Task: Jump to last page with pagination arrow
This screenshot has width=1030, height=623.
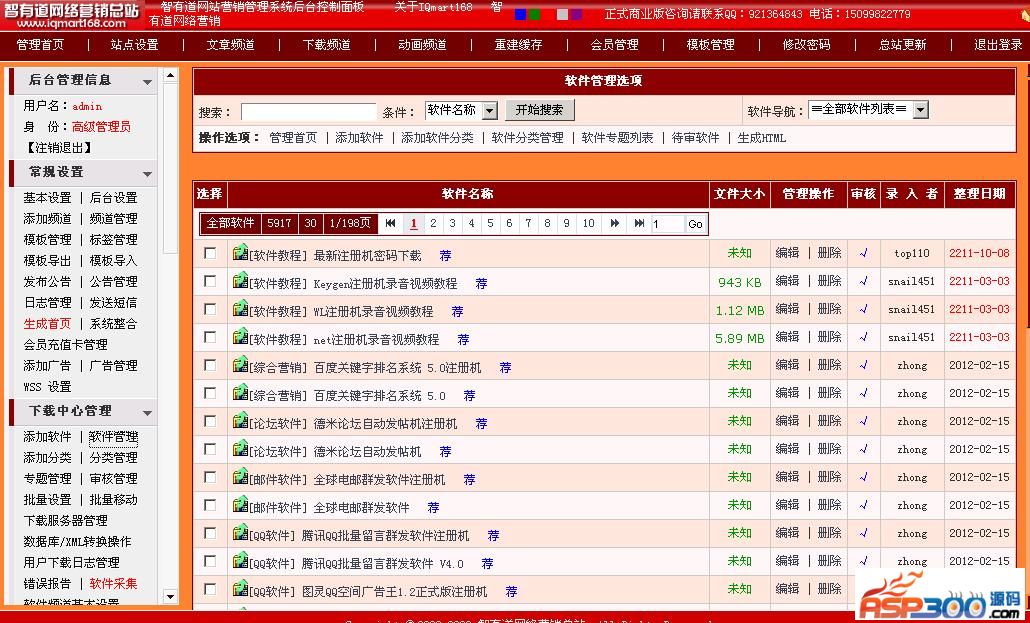Action: 638,223
